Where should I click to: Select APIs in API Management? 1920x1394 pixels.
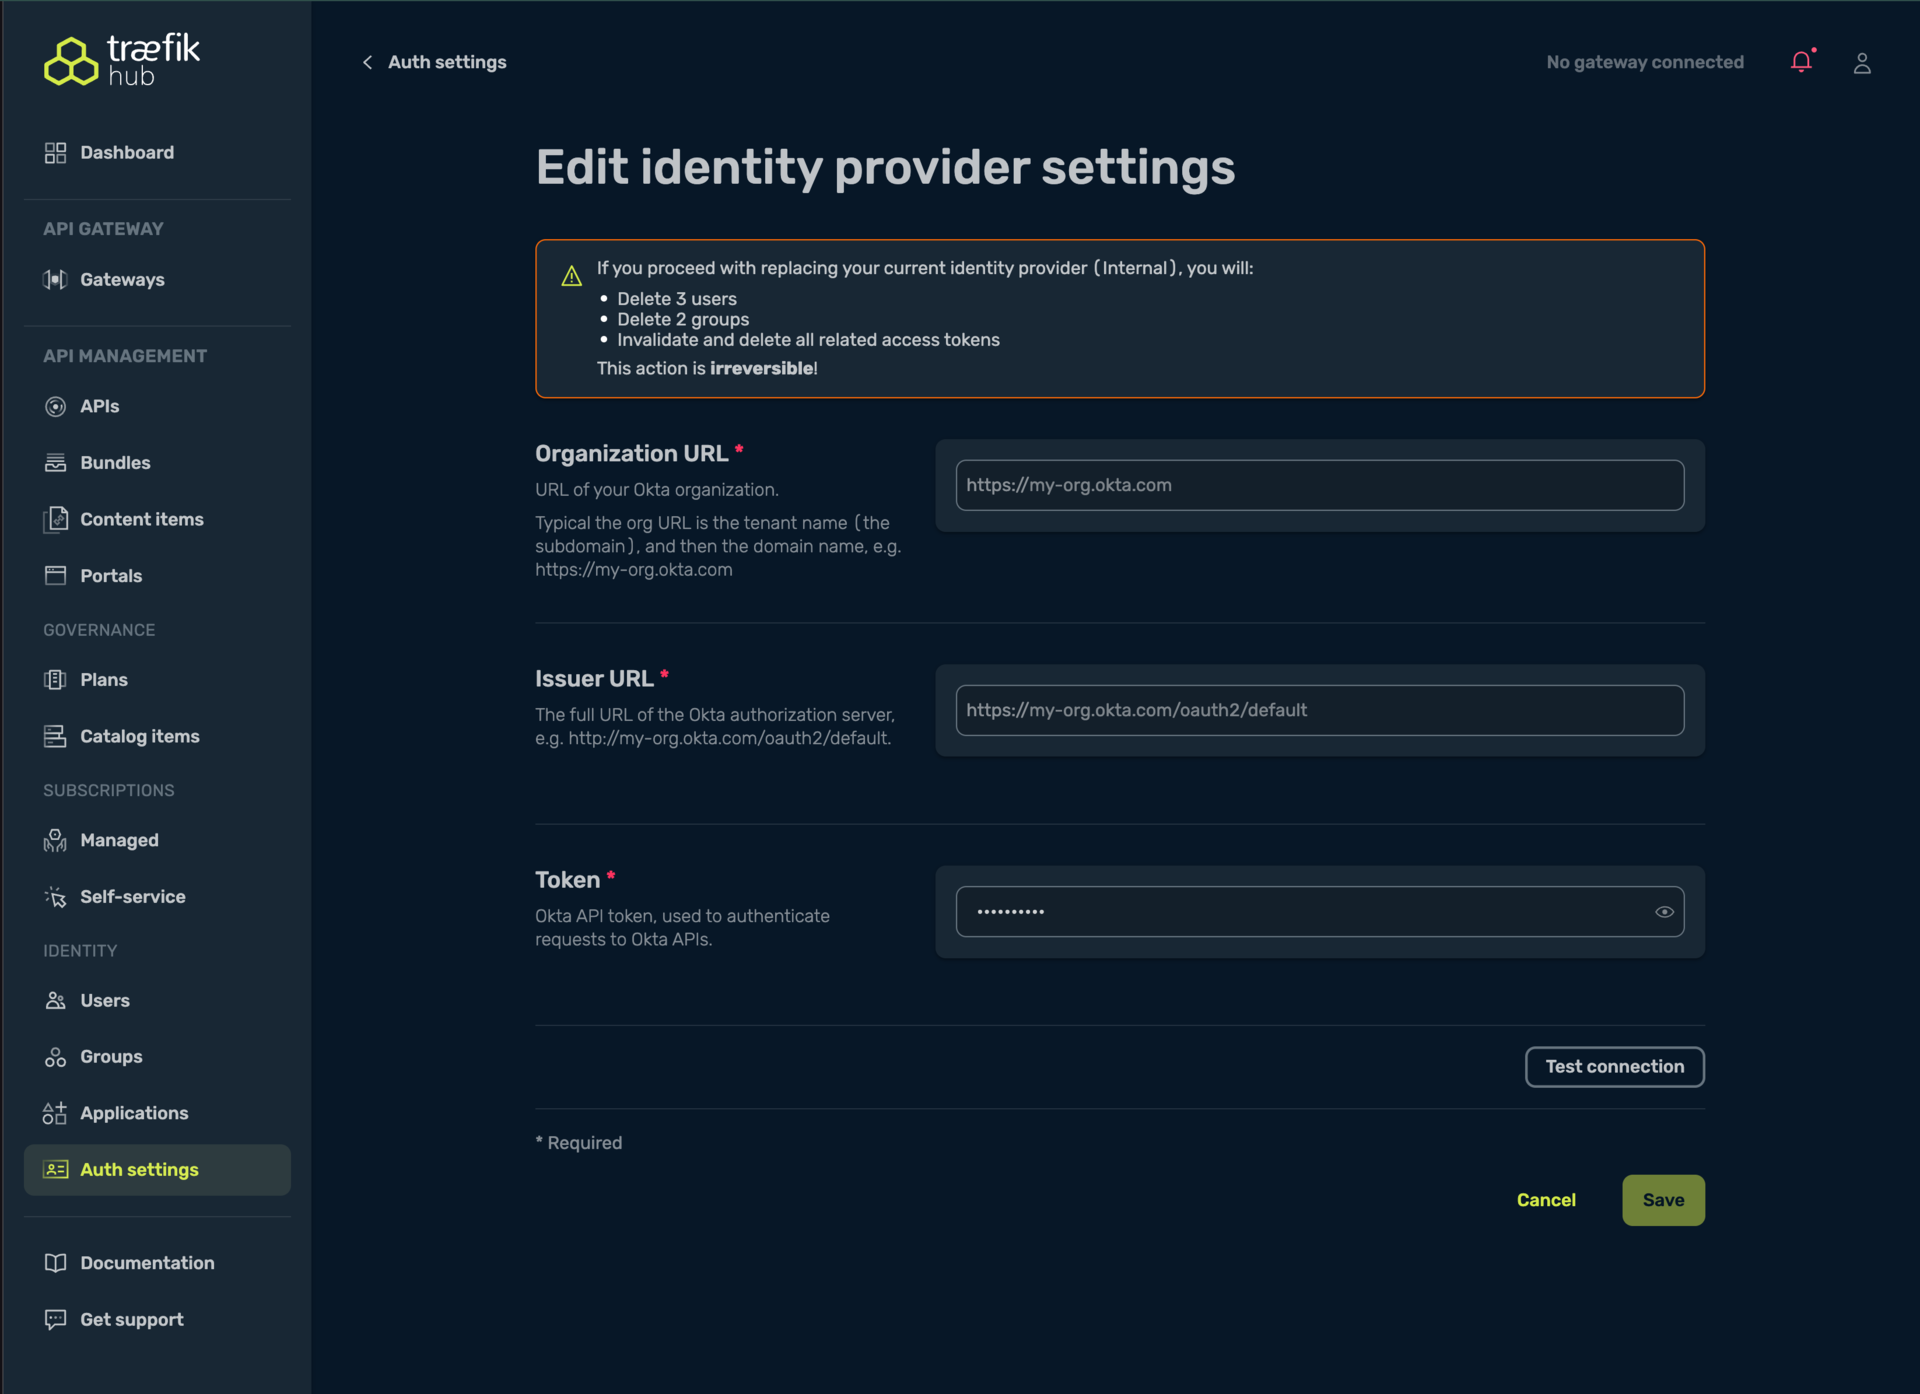[x=157, y=407]
